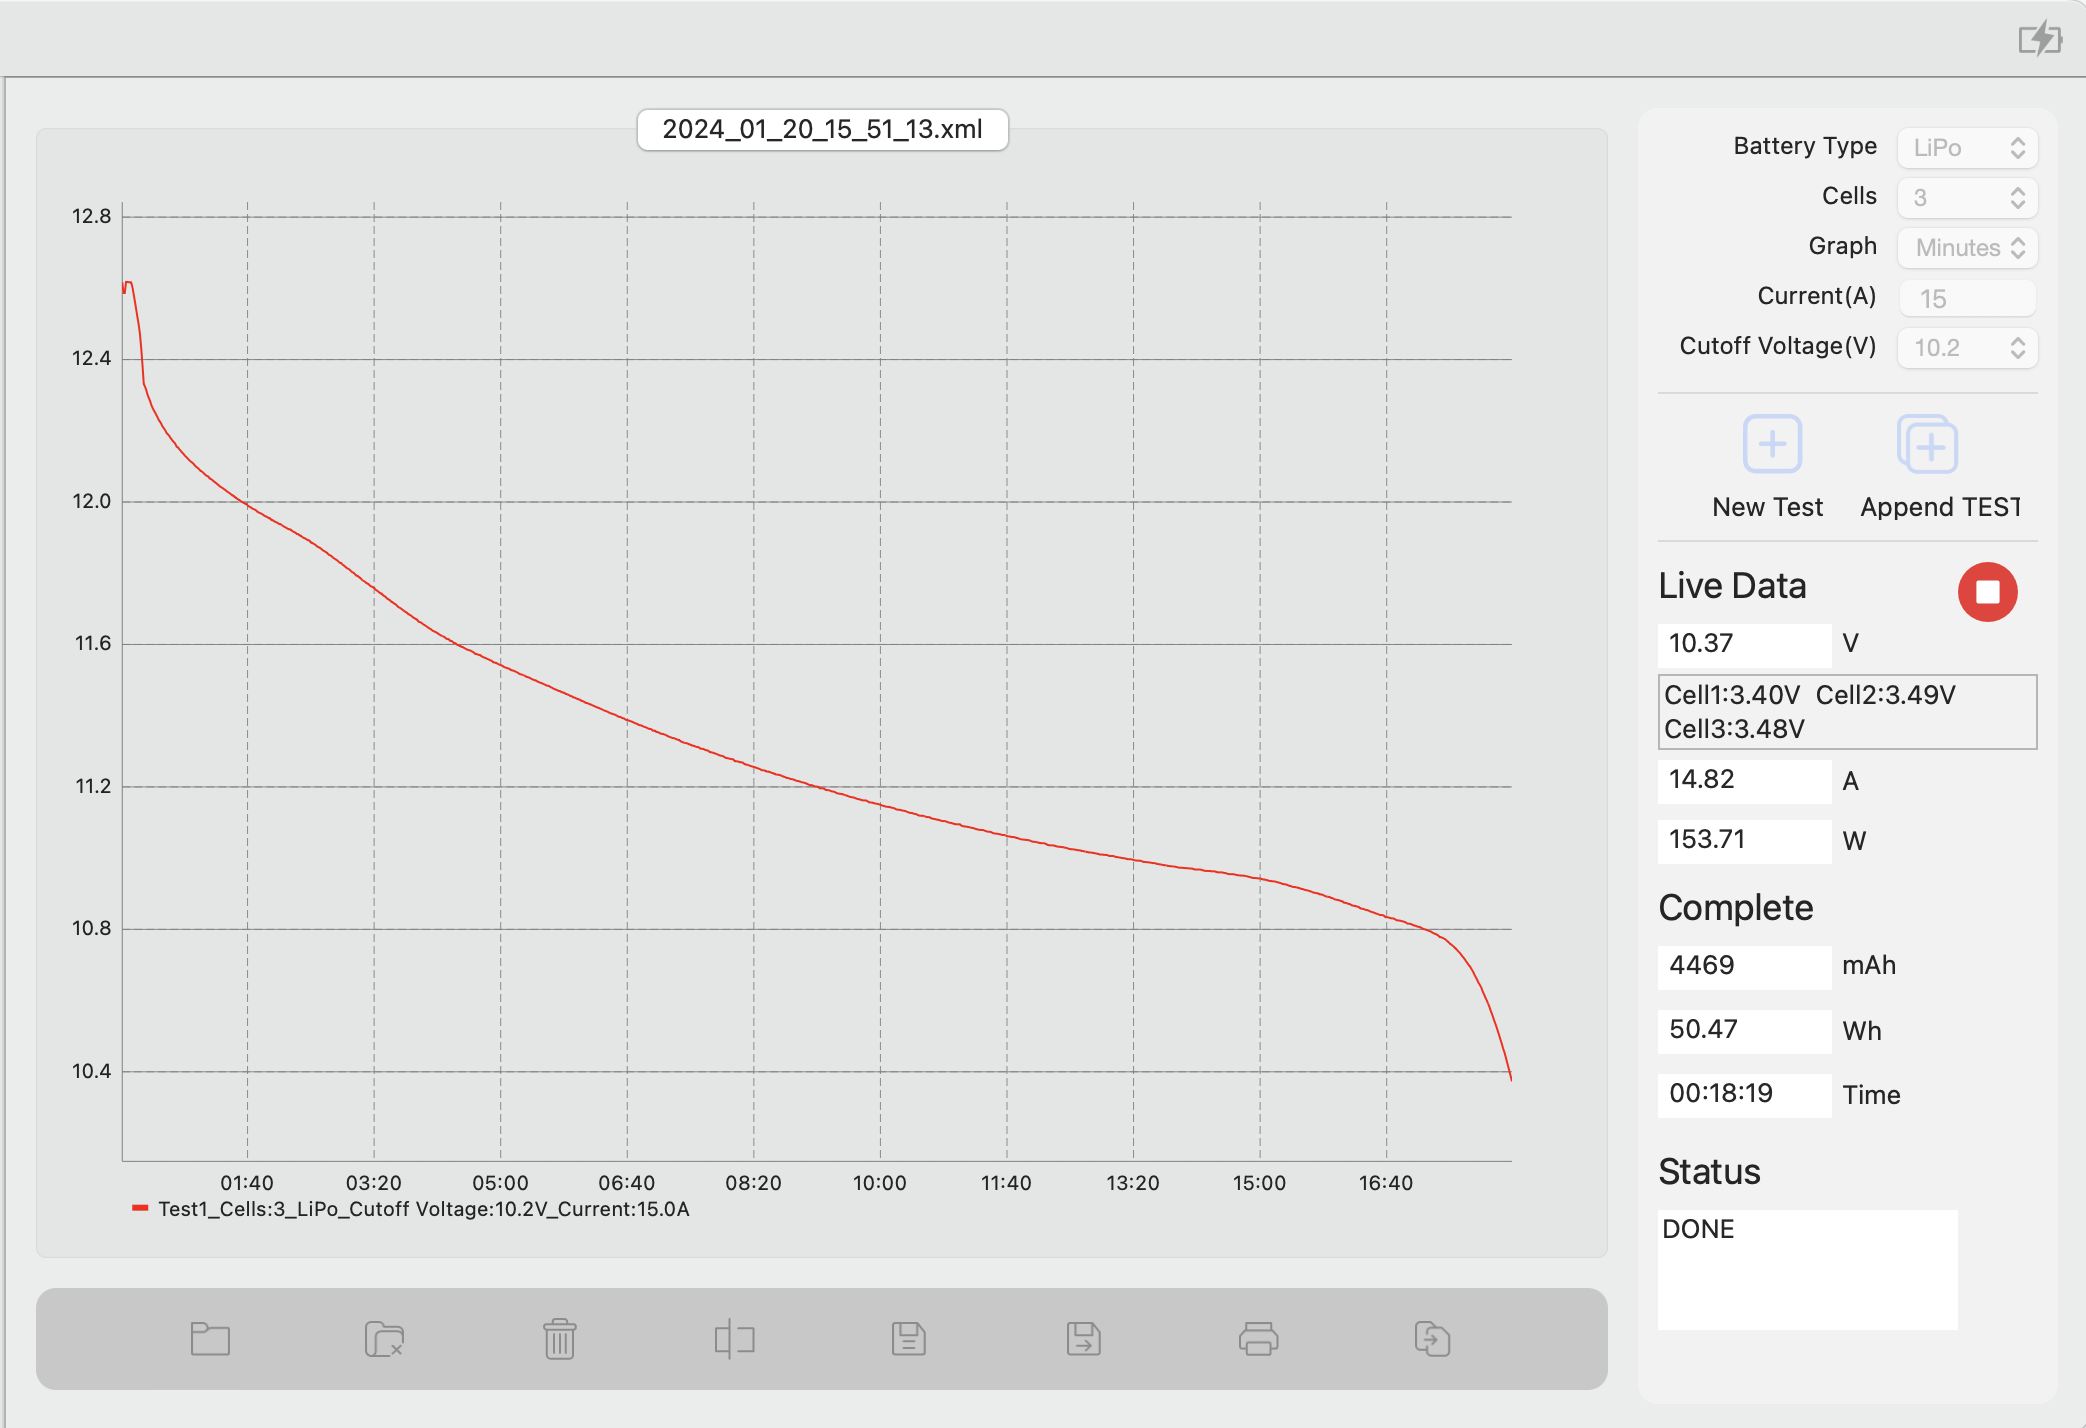Viewport: 2086px width, 1428px height.
Task: Click the Cutoff Voltage stepper arrows
Action: point(2017,348)
